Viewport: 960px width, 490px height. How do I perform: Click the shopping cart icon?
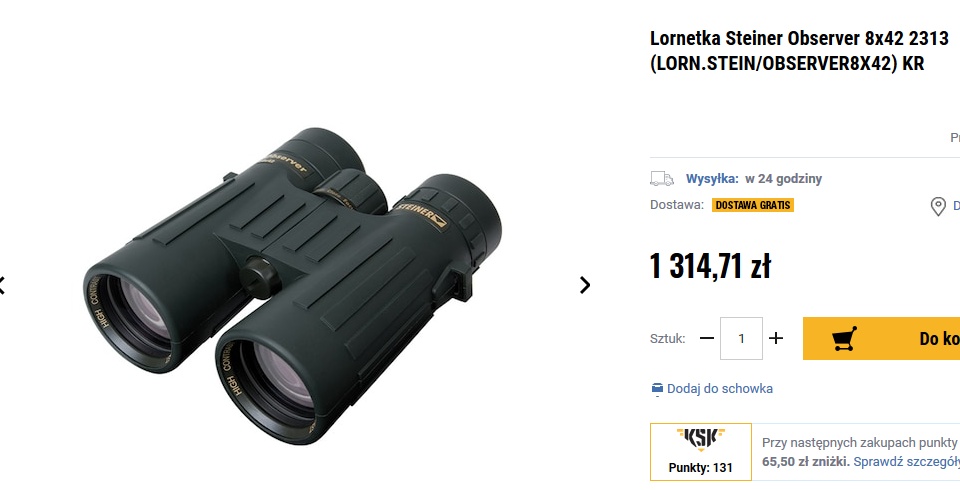point(844,339)
